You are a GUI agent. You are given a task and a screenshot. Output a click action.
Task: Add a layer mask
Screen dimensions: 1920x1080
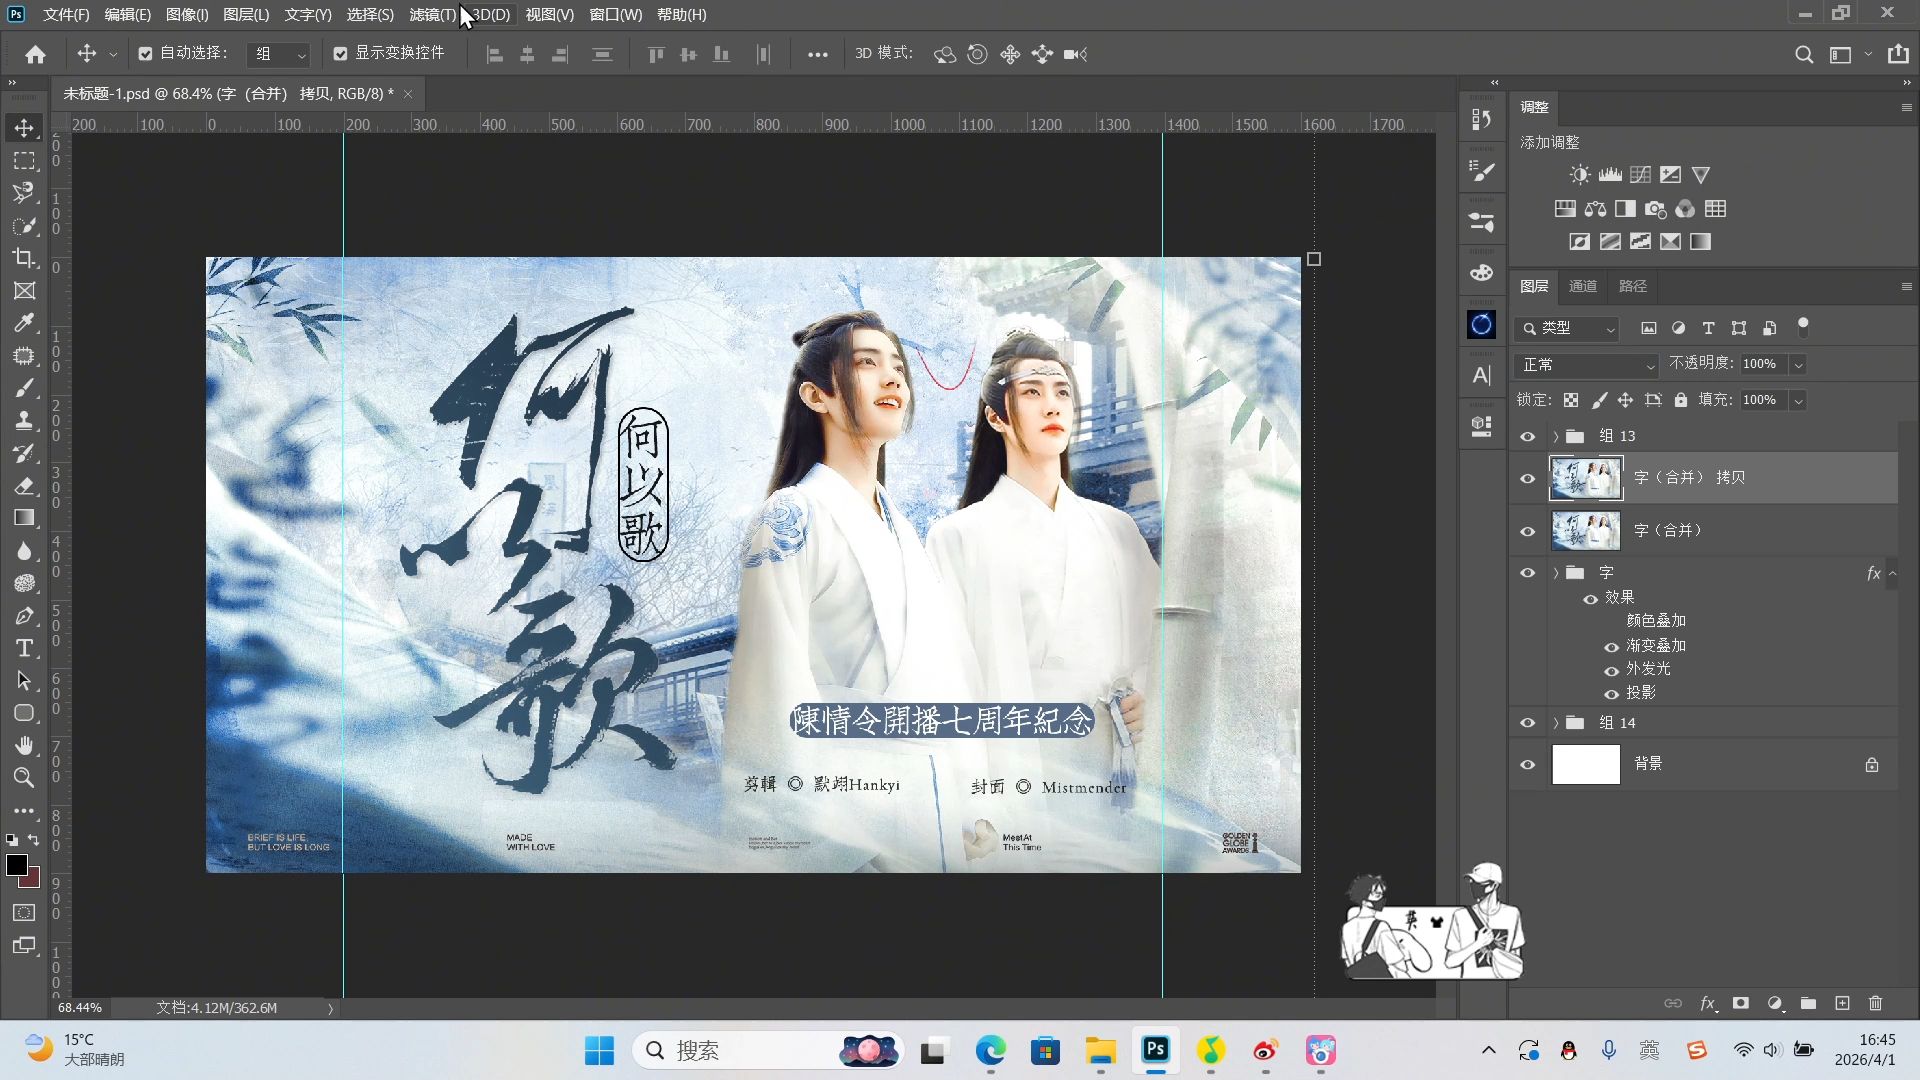[x=1741, y=1003]
